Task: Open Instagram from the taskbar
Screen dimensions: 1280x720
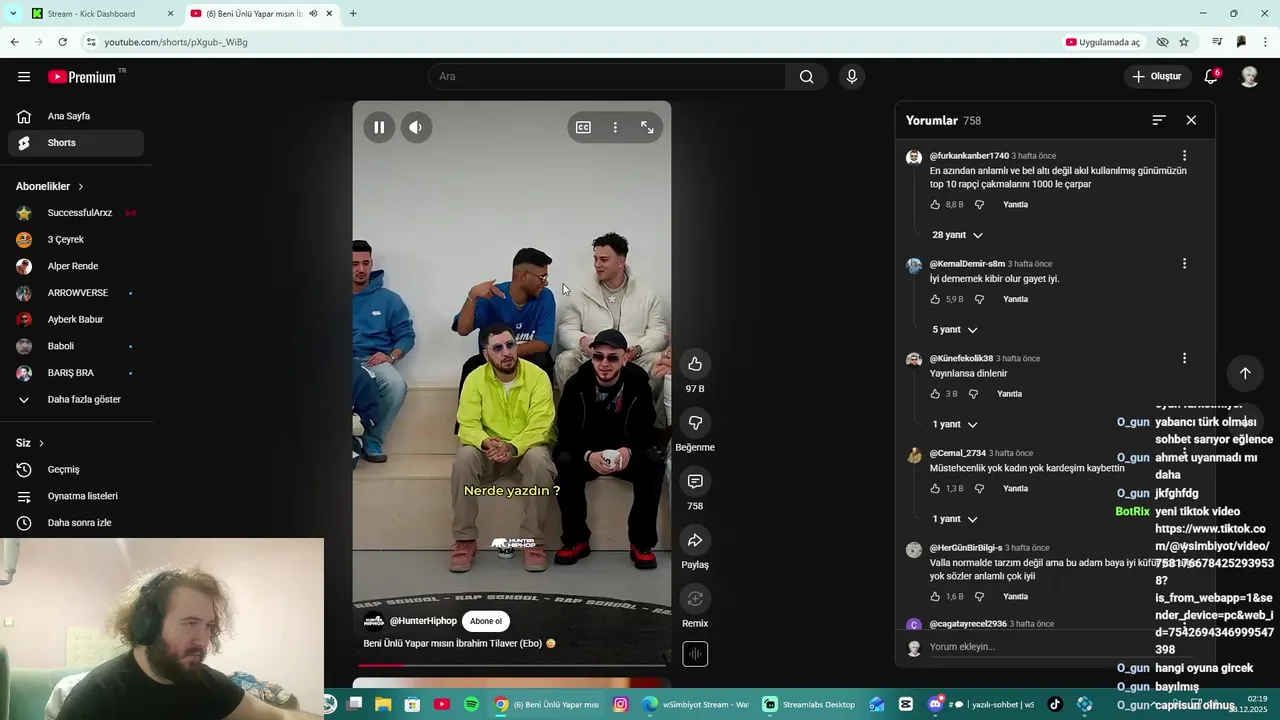Action: 620,705
